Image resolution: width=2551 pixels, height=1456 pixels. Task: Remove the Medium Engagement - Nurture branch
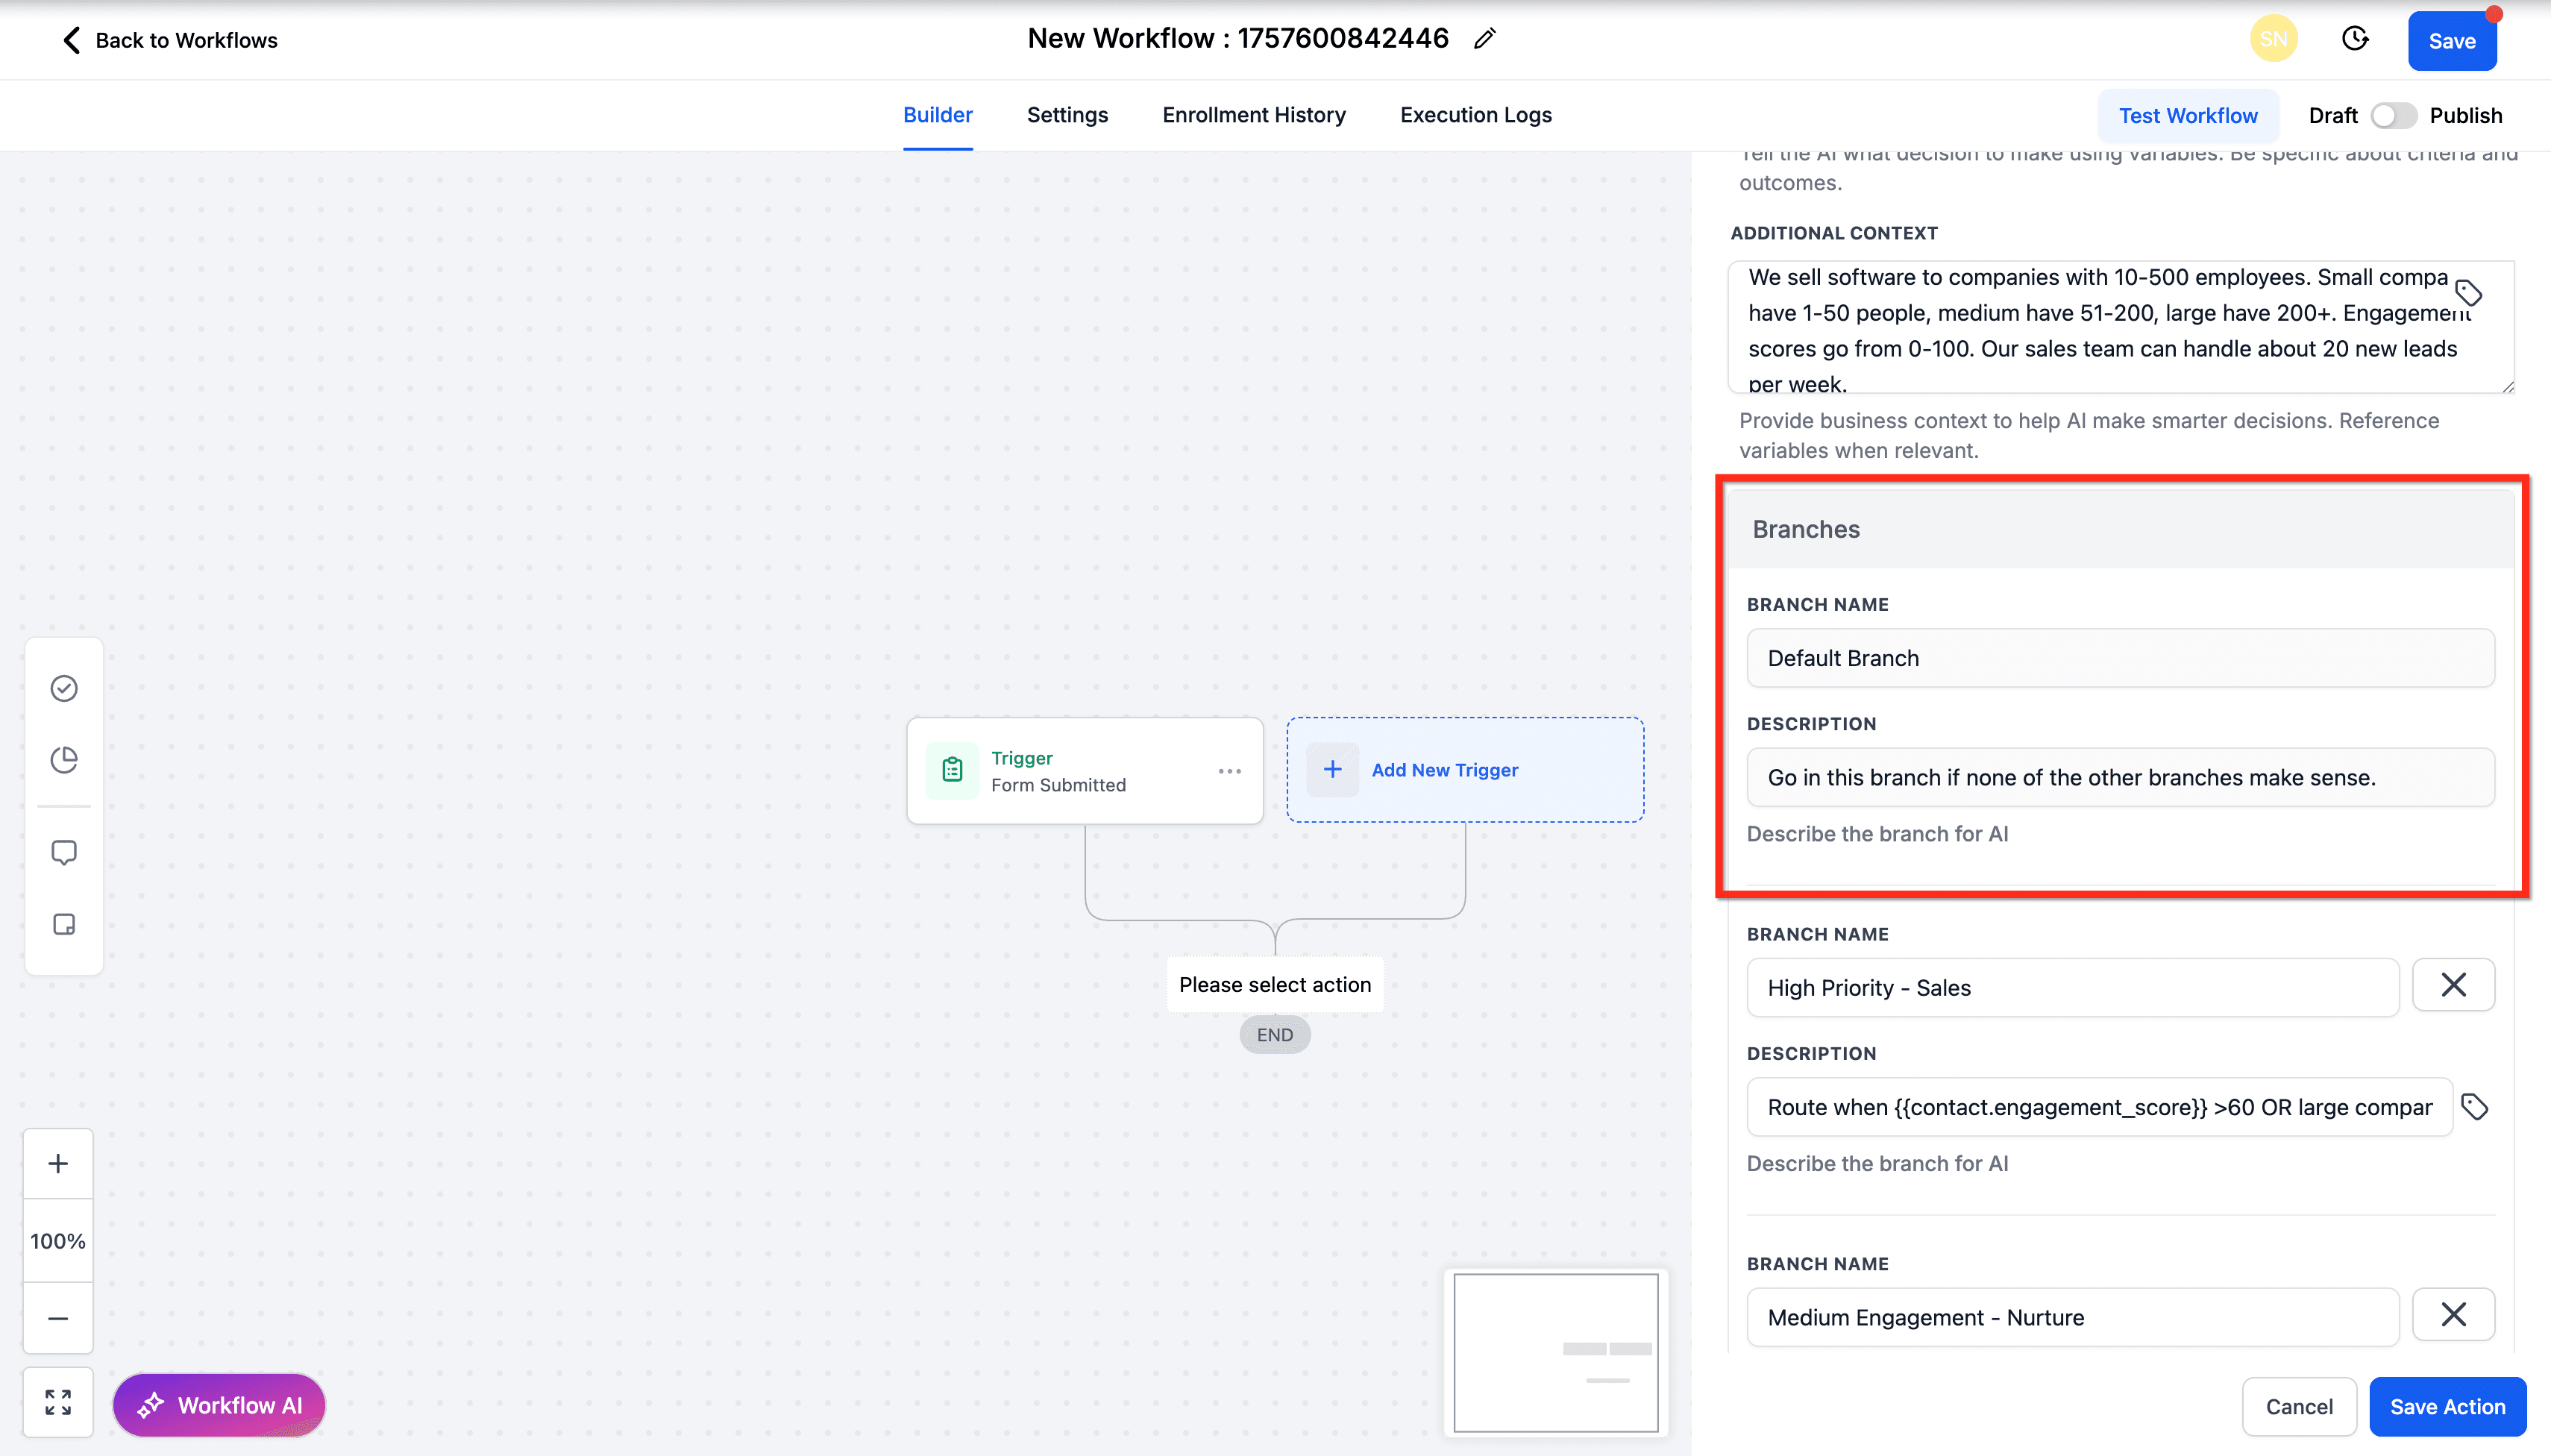tap(2453, 1314)
